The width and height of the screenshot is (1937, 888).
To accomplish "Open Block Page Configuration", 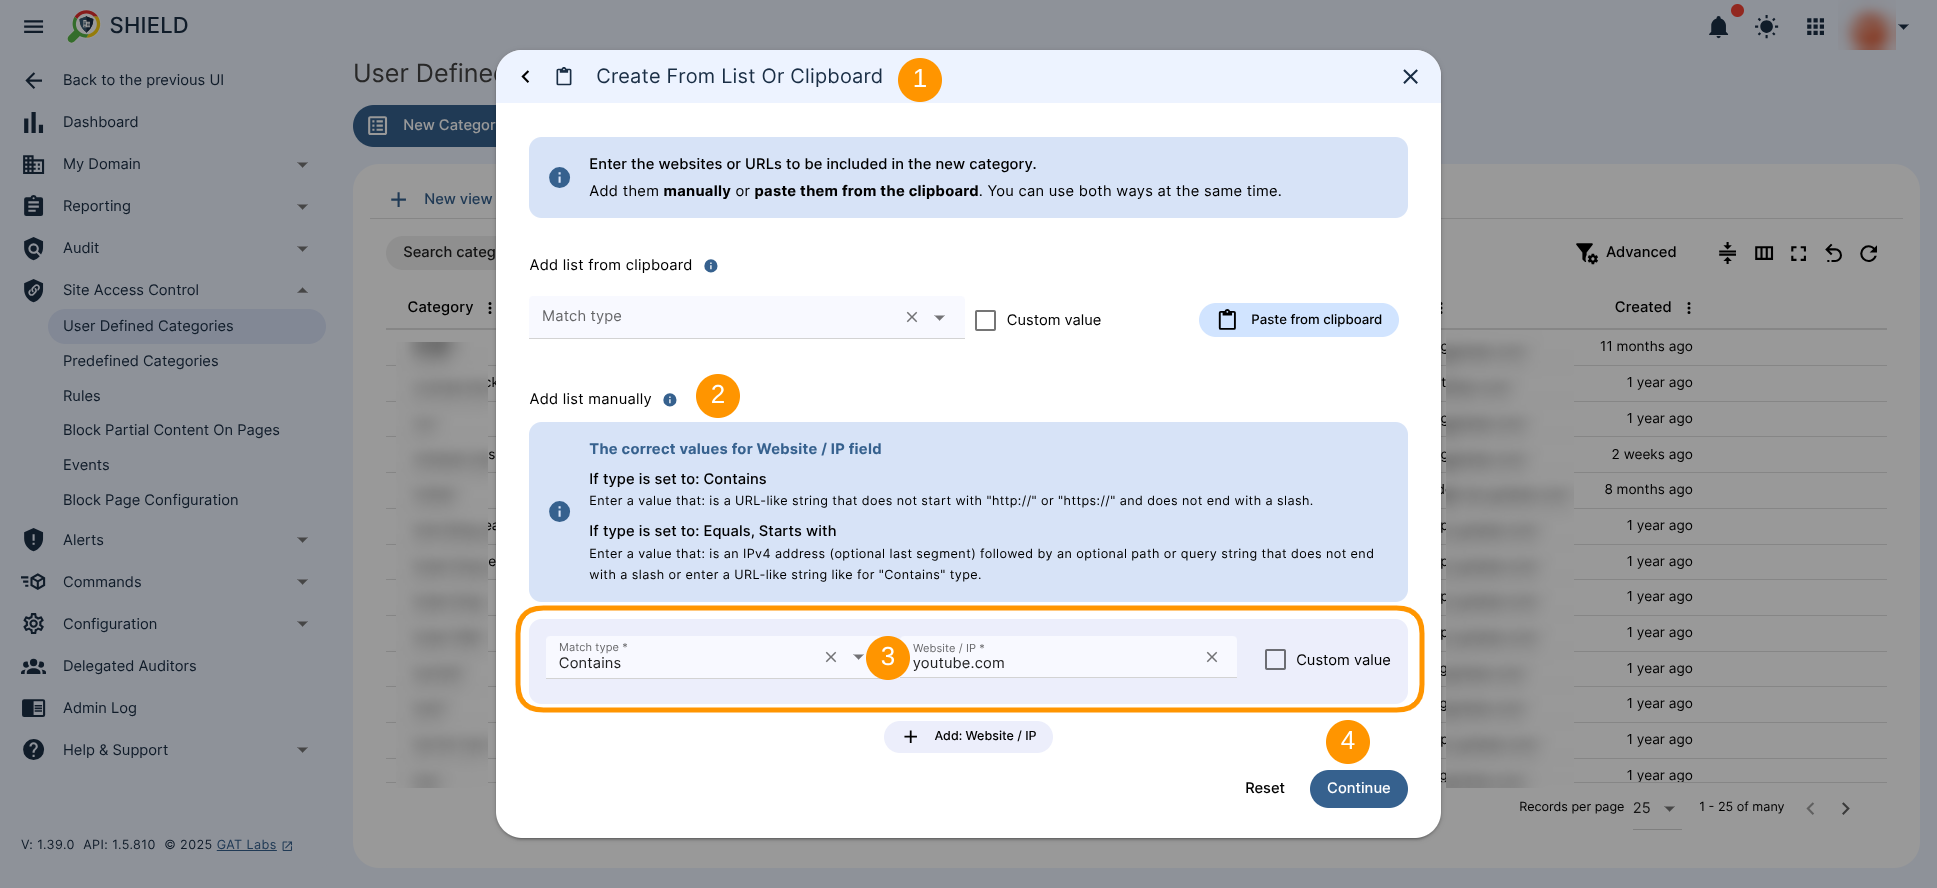I will click(150, 500).
